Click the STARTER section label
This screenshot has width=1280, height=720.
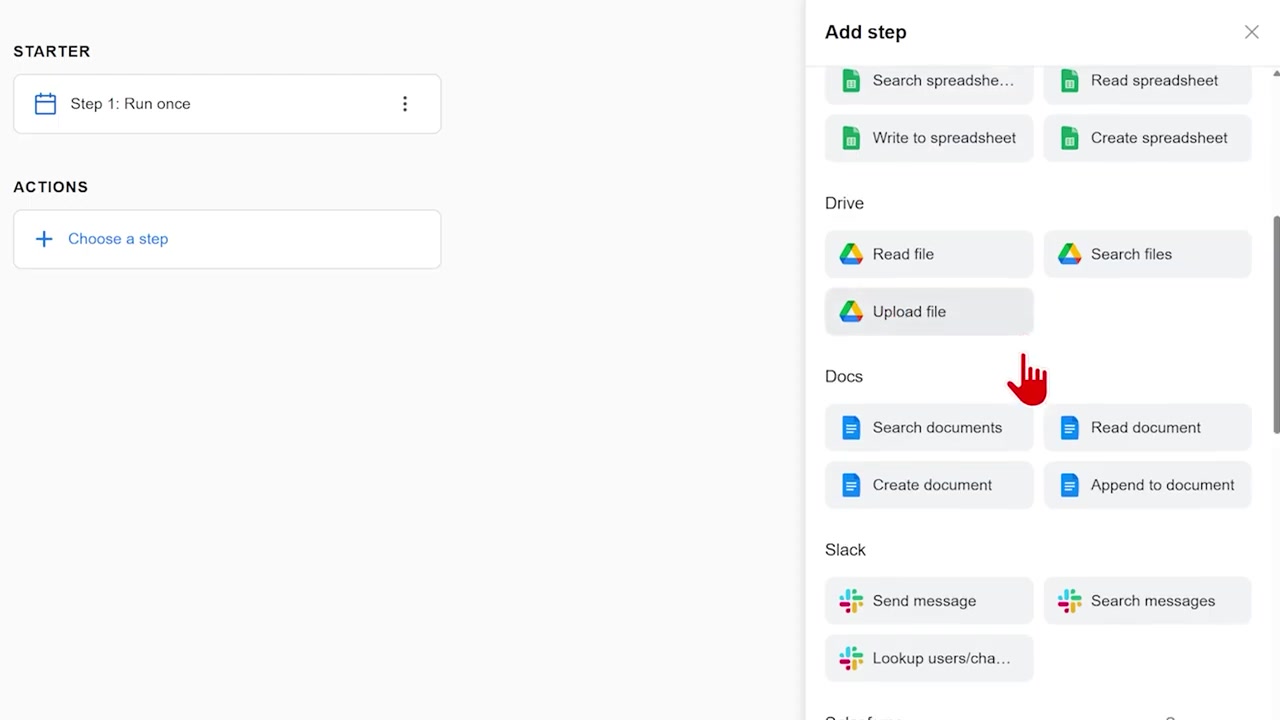point(52,51)
